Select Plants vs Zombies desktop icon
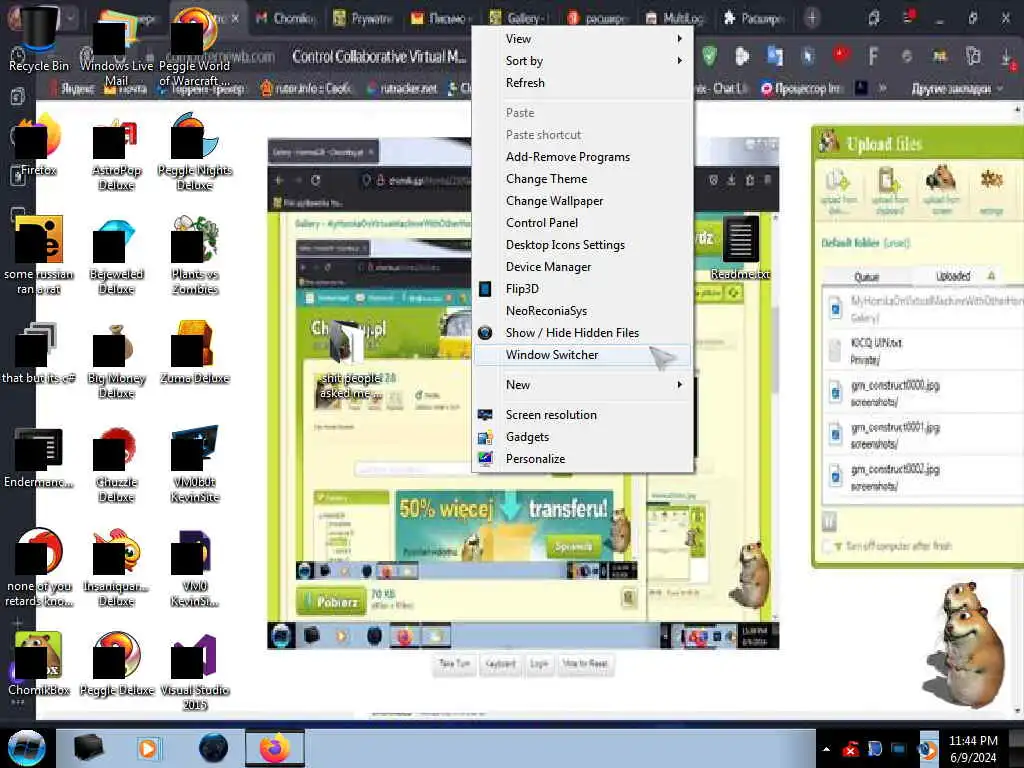 click(195, 257)
